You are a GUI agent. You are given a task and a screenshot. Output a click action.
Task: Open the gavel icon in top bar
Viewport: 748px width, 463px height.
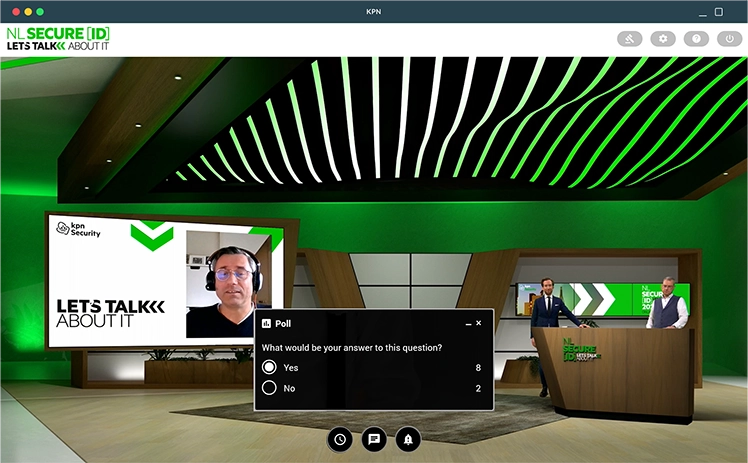pyautogui.click(x=629, y=39)
